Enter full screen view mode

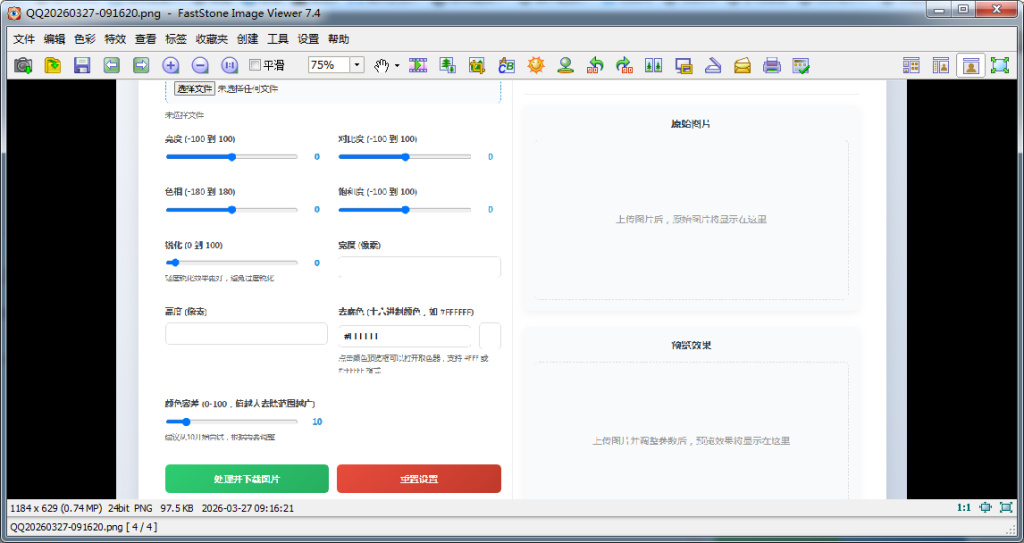pyautogui.click(x=1000, y=65)
